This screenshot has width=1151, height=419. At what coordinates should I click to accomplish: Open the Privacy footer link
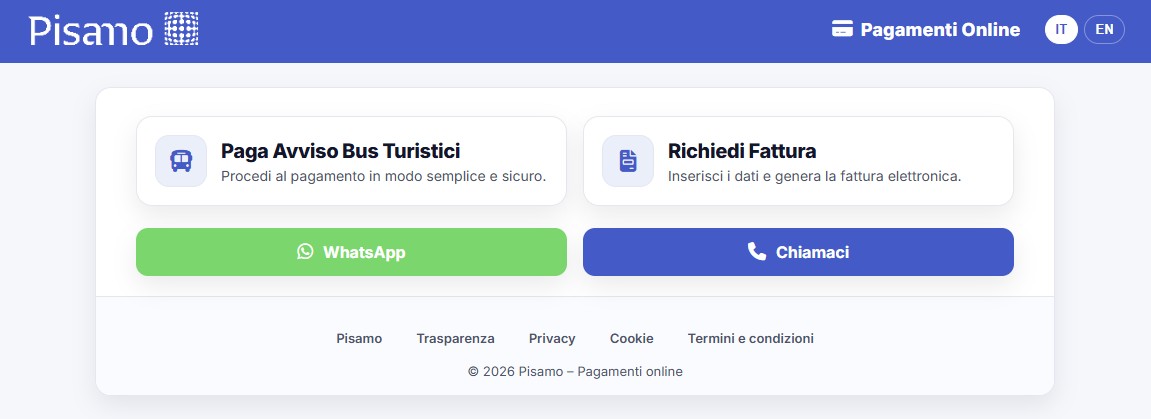click(552, 339)
